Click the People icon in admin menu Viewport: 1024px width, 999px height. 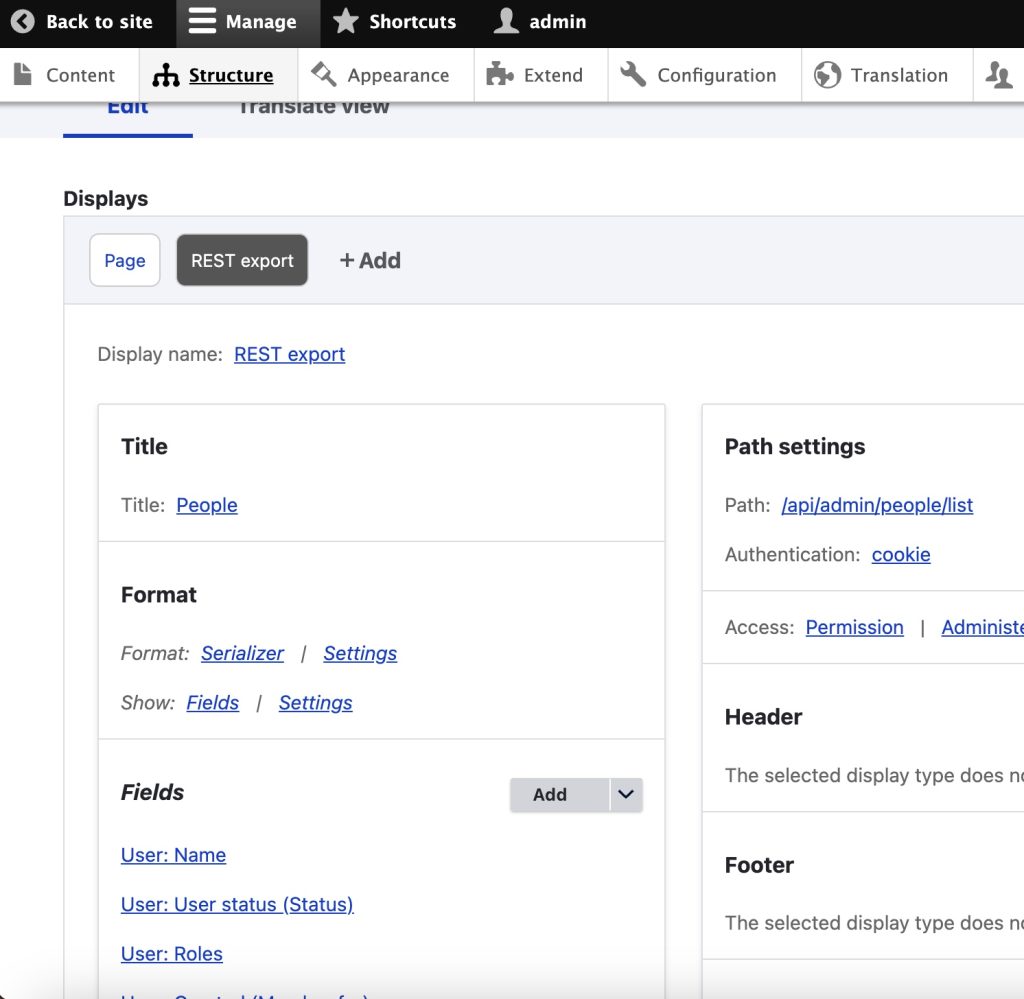999,74
